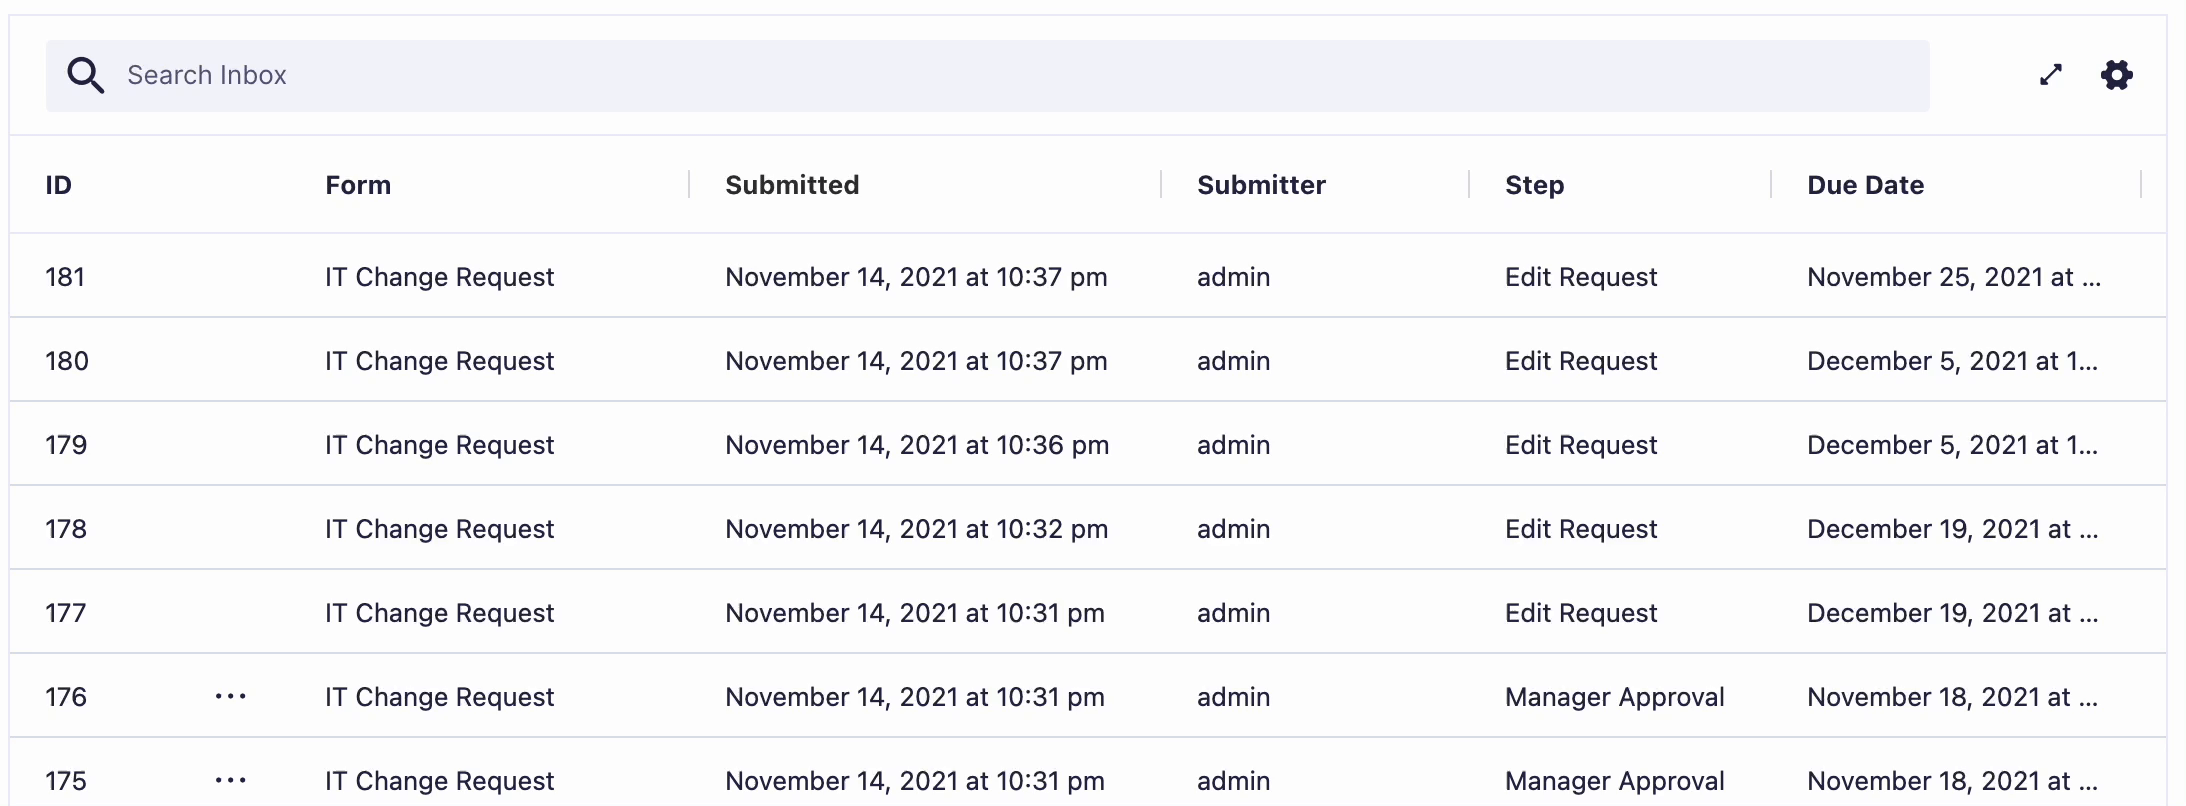Select the Manager Approval step for entry 176

click(1614, 697)
